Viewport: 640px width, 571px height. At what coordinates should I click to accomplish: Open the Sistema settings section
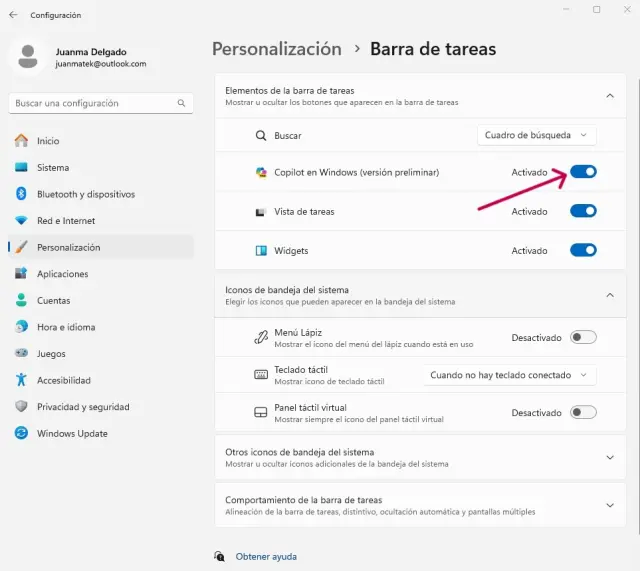click(53, 168)
